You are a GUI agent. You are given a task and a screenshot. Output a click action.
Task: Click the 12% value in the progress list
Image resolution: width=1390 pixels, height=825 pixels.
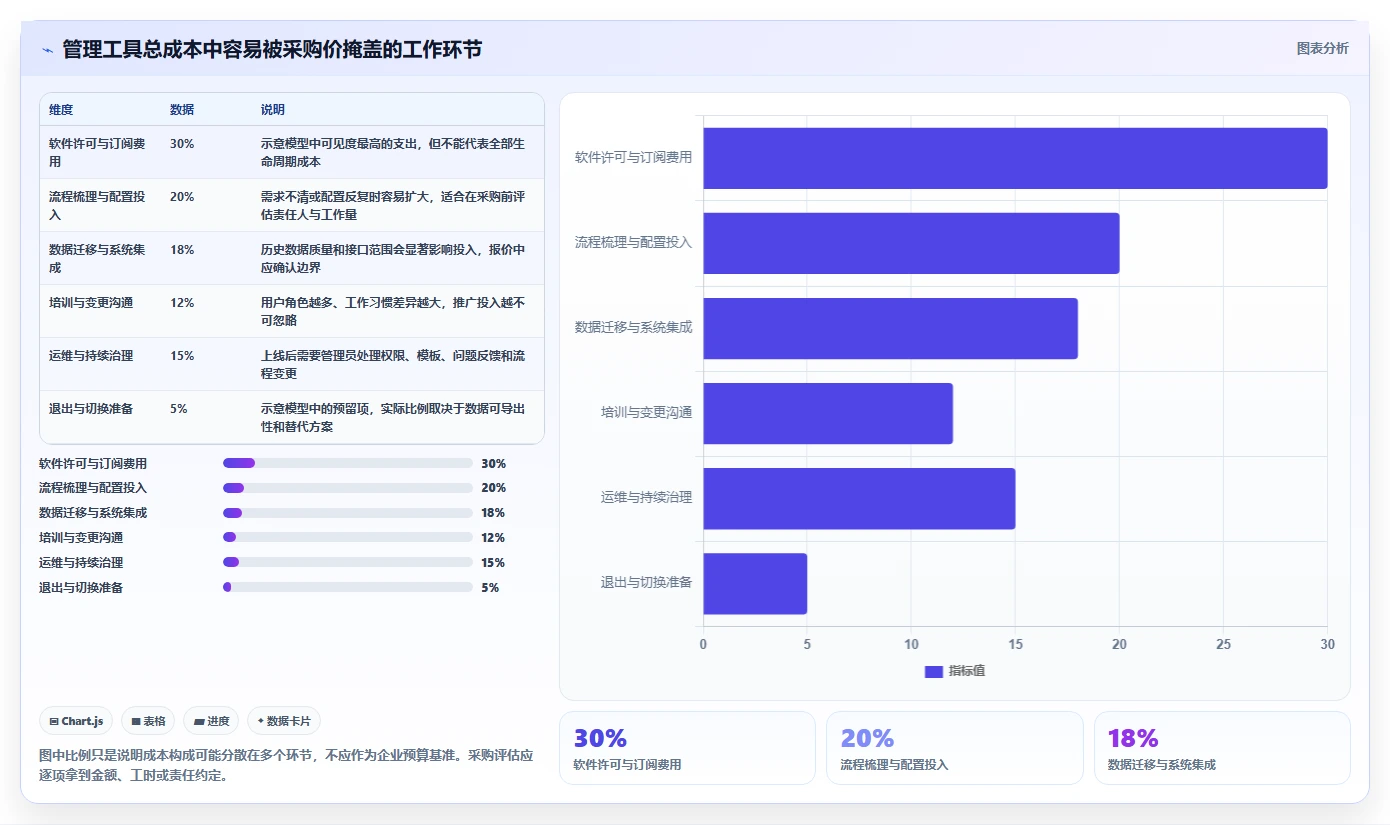[494, 538]
